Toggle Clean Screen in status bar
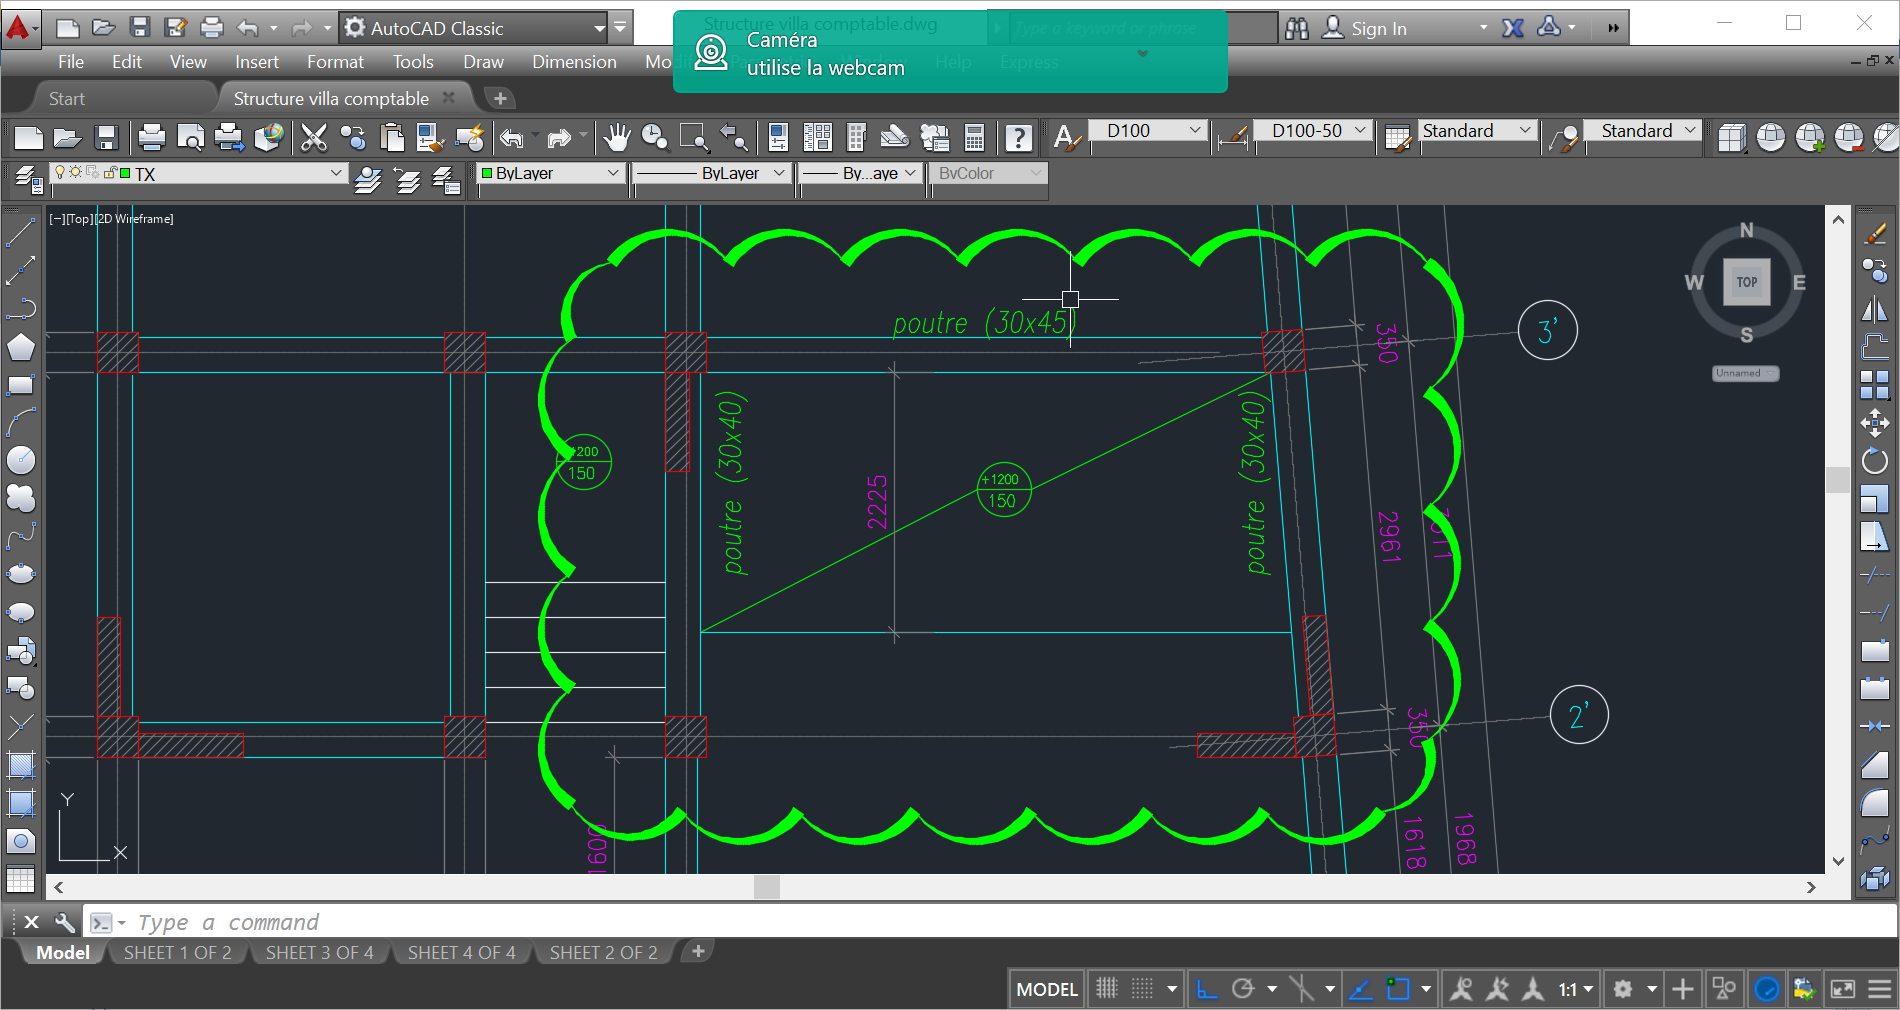1900x1010 pixels. (1842, 989)
